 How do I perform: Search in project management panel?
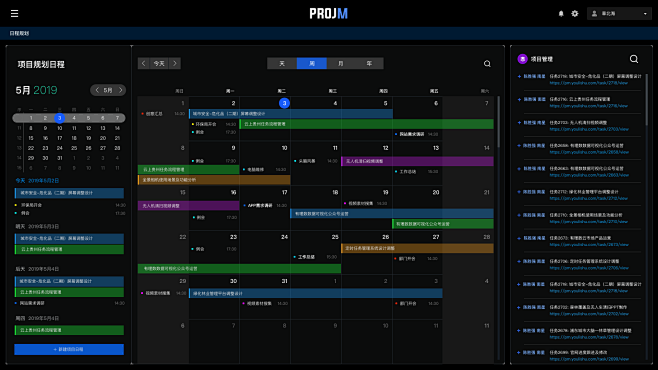coord(634,59)
